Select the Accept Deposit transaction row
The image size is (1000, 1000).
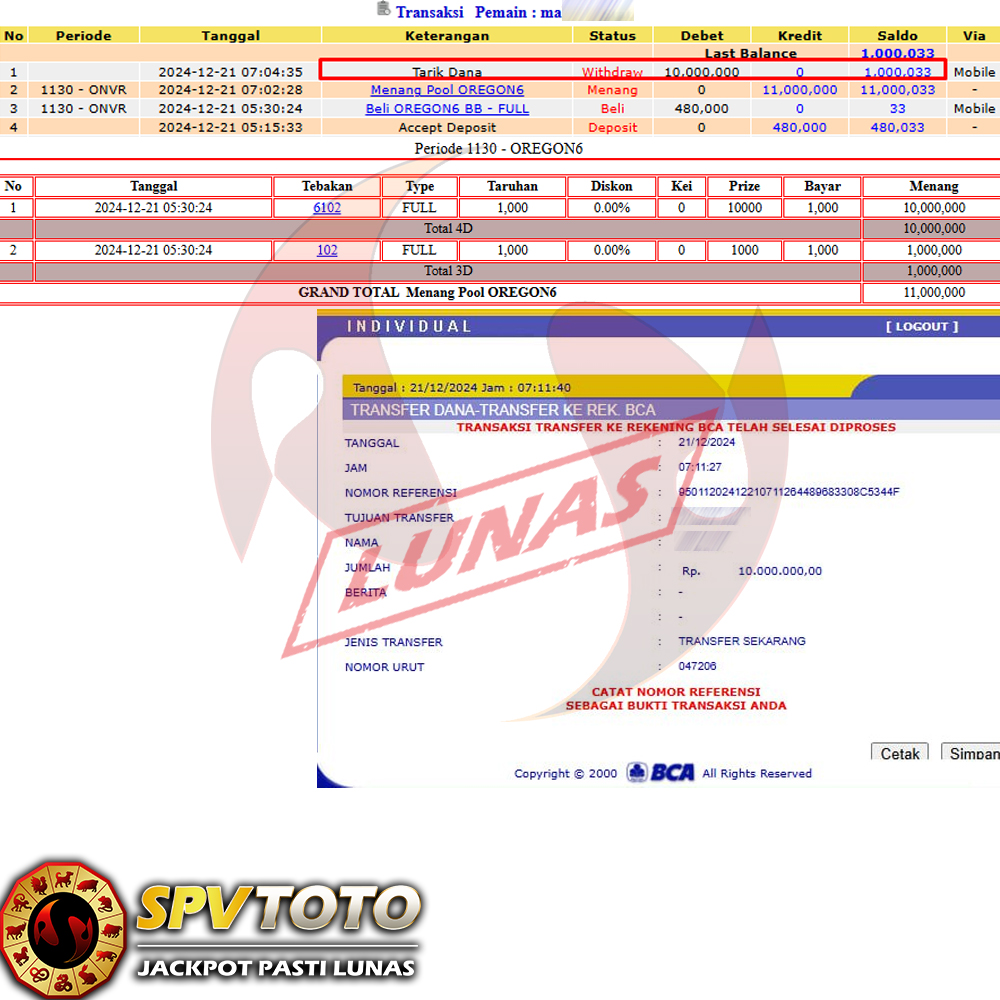447,127
